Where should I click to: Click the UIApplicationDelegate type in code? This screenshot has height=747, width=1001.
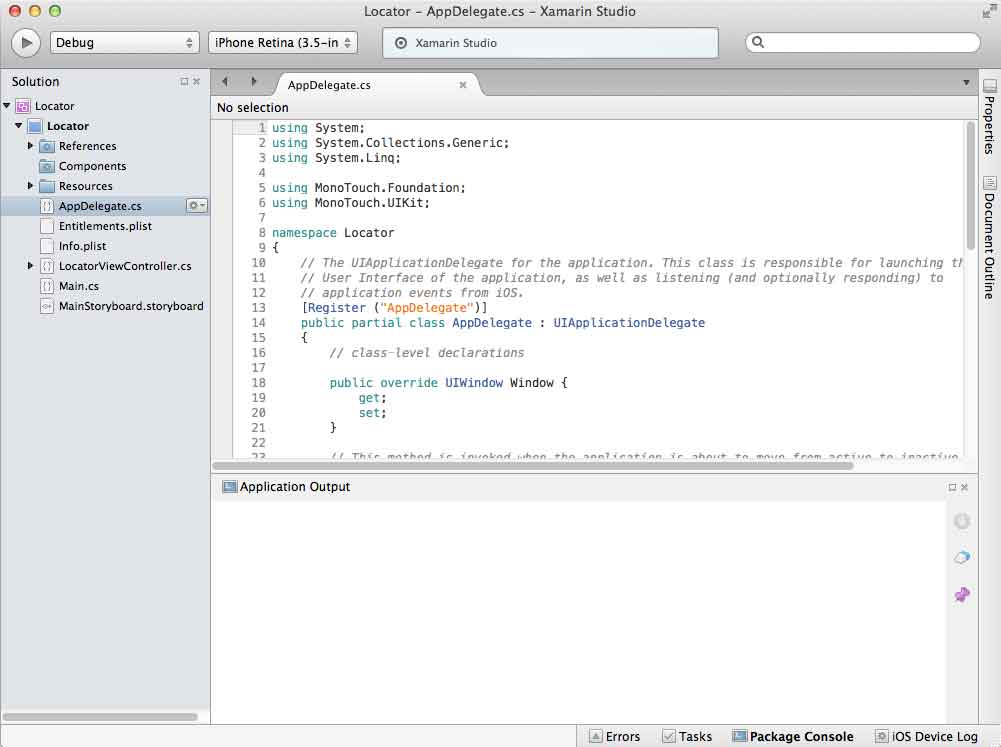pos(629,322)
